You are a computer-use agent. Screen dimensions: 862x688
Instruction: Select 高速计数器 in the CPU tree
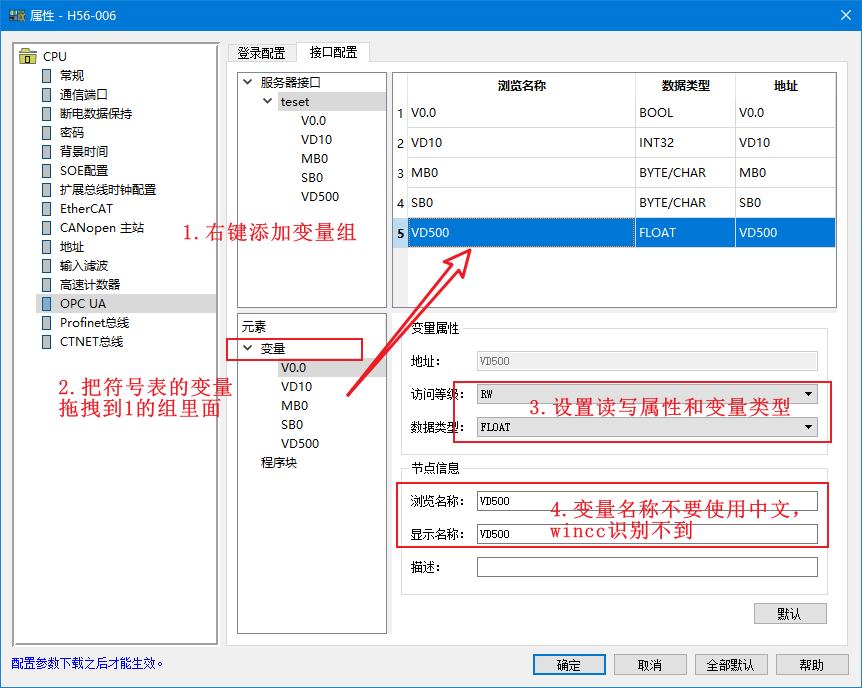pyautogui.click(x=90, y=284)
